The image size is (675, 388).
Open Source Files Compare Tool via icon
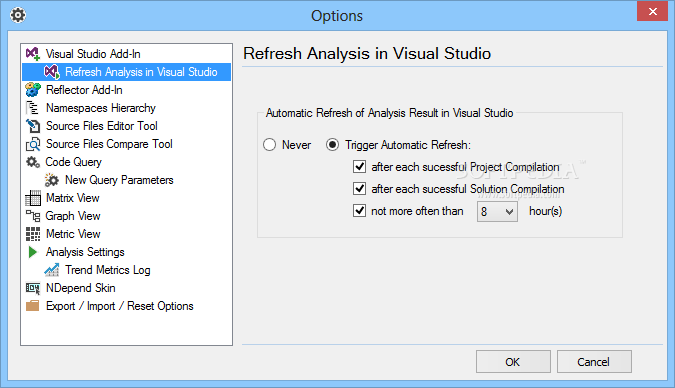tap(33, 144)
